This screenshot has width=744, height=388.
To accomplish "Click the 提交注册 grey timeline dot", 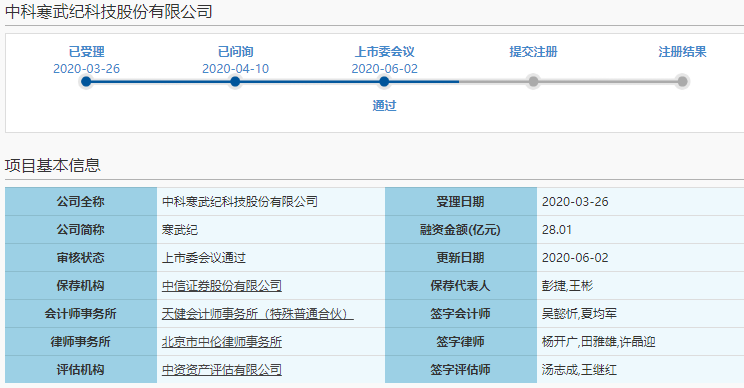I will (533, 82).
